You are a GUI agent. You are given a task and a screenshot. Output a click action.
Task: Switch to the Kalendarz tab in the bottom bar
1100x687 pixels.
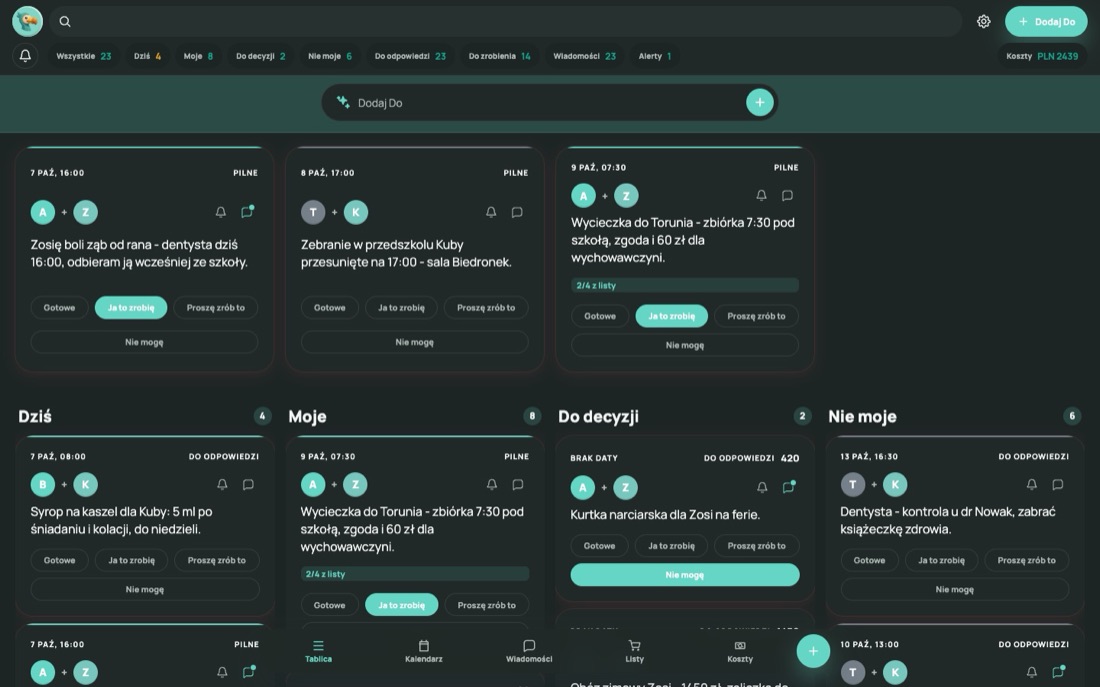pyautogui.click(x=424, y=651)
